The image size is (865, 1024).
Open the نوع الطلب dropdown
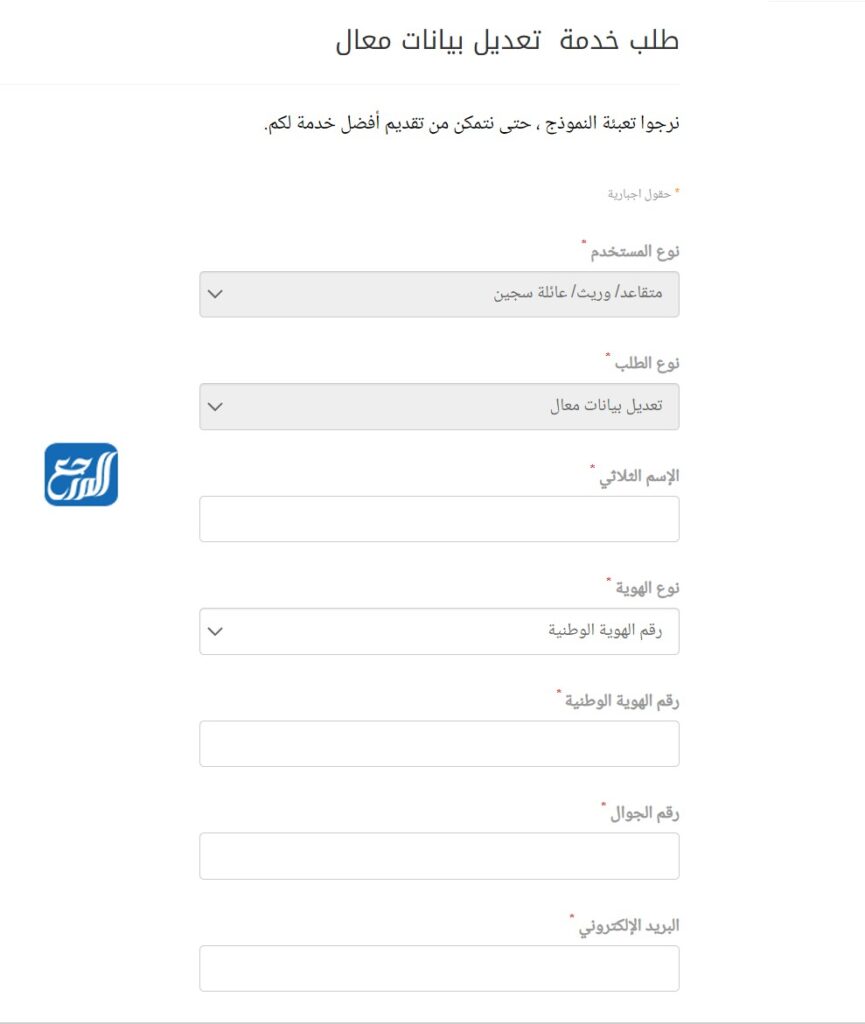[x=440, y=407]
